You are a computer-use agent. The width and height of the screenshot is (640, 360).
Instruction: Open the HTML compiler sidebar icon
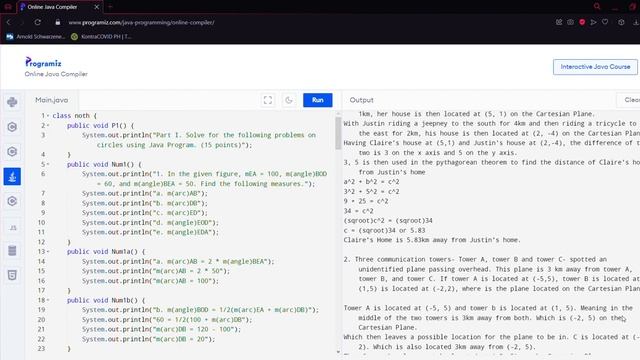pyautogui.click(x=12, y=275)
